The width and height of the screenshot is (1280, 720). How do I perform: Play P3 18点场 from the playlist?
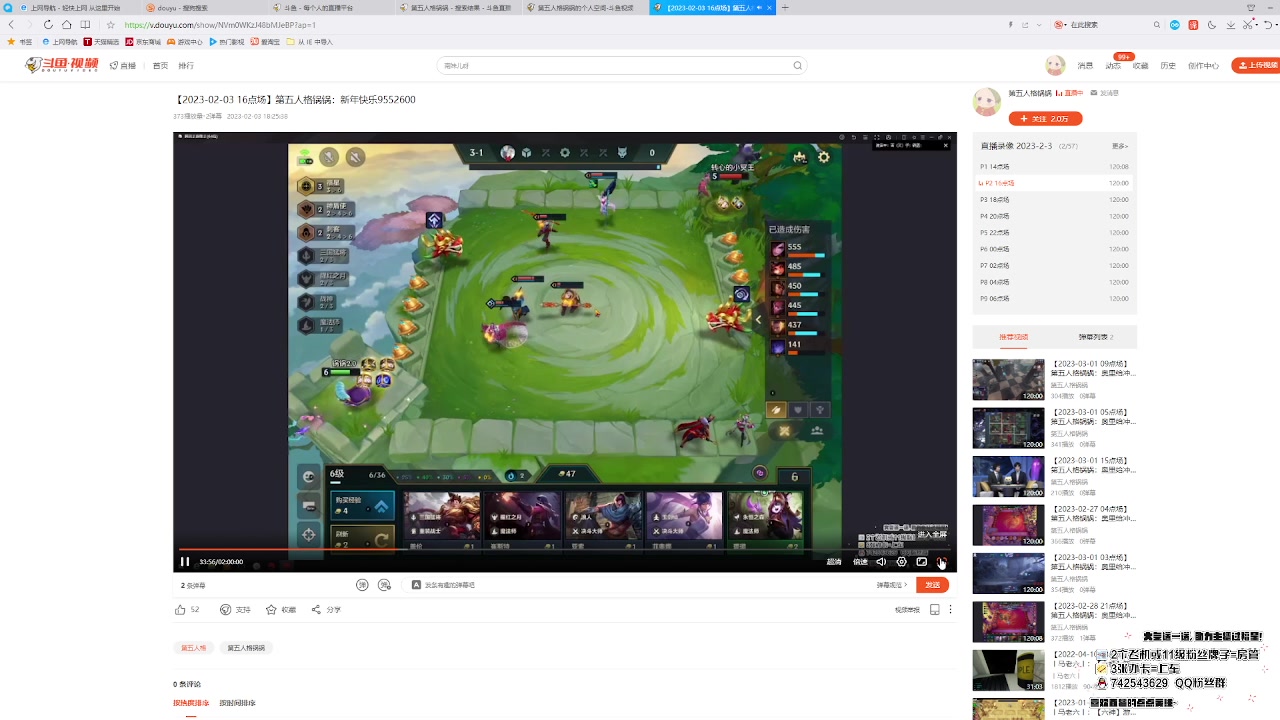(1054, 200)
